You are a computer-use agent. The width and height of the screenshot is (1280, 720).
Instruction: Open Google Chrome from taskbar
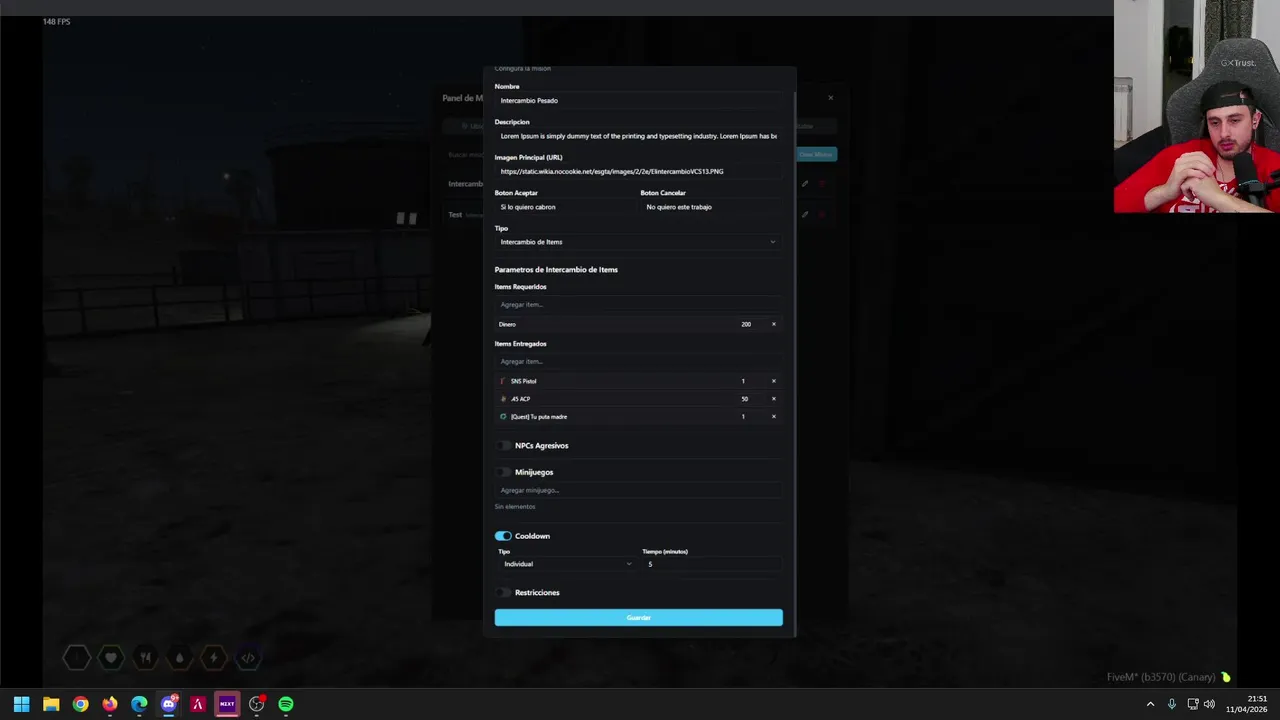80,704
